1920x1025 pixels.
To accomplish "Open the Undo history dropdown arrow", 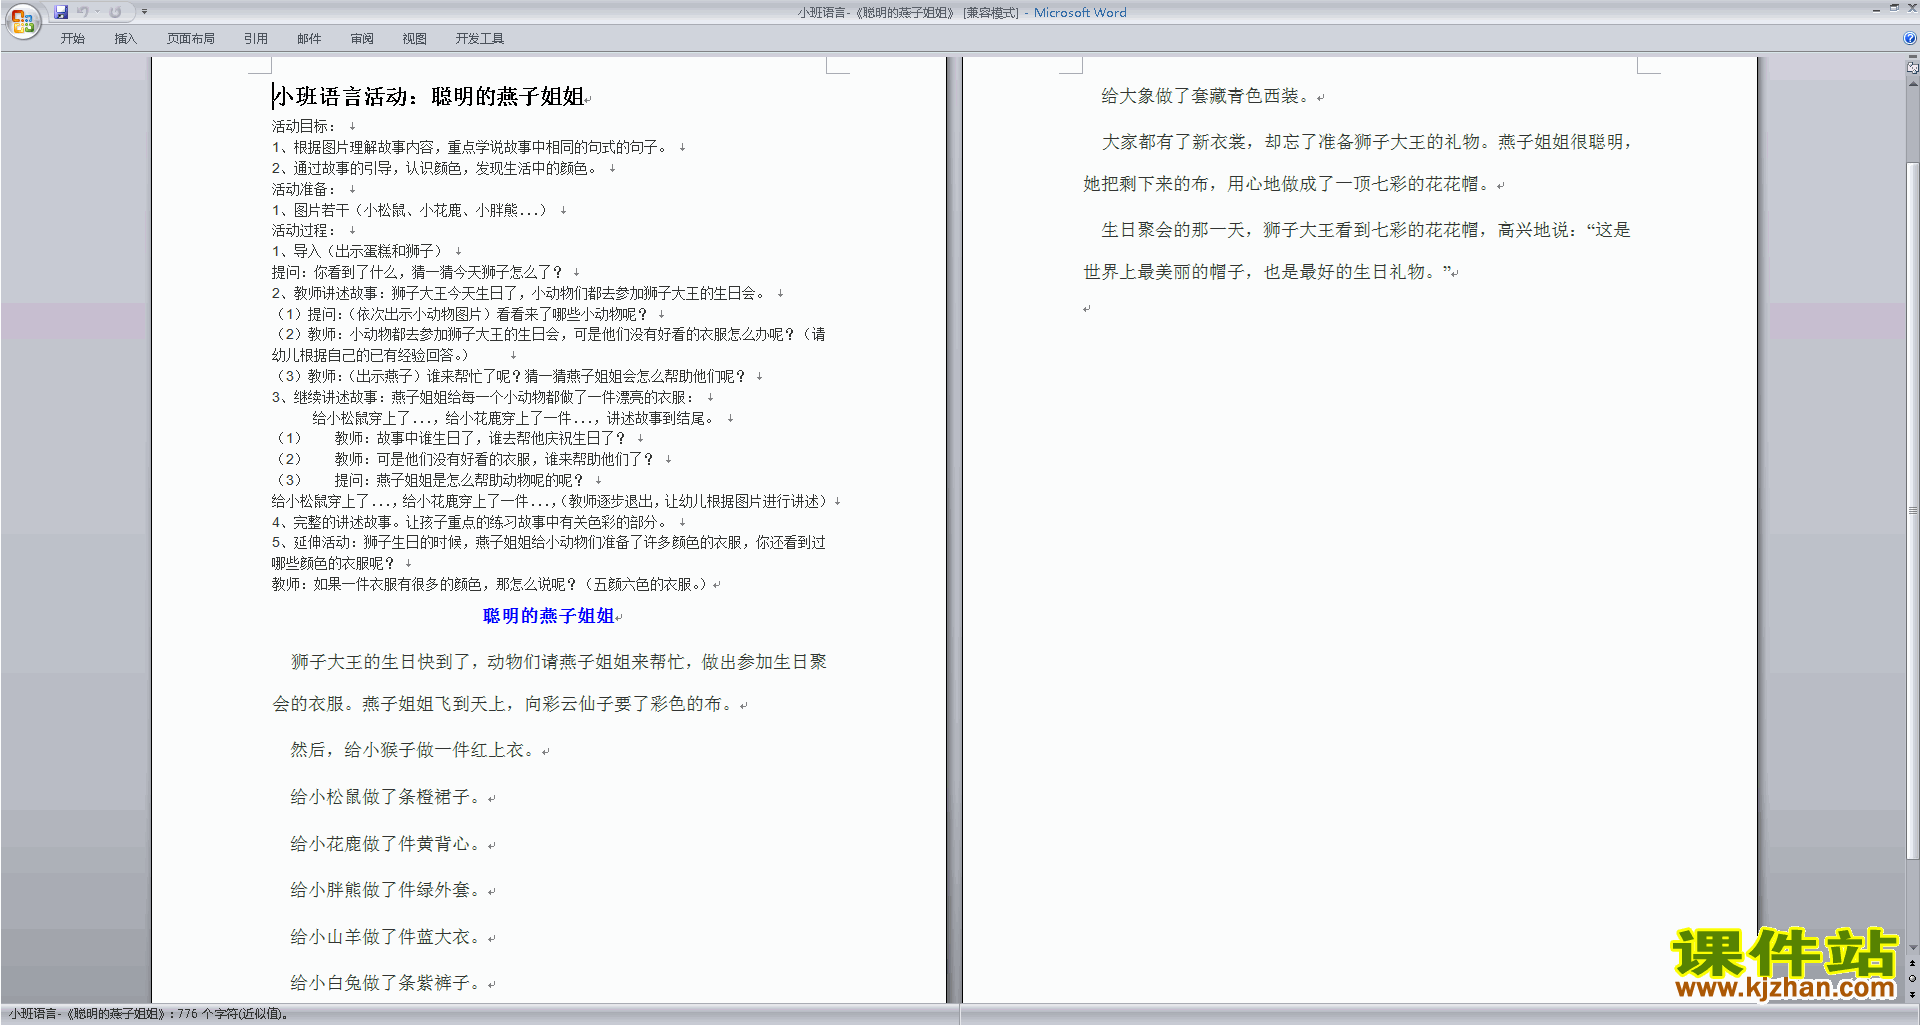I will pos(97,12).
